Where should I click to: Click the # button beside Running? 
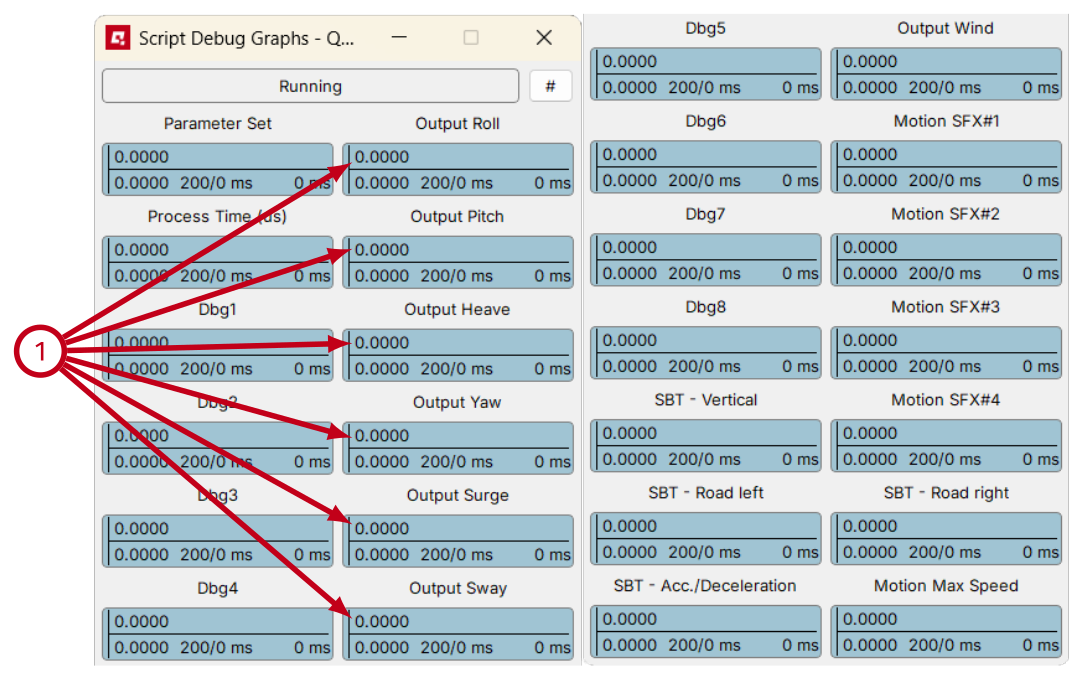550,86
